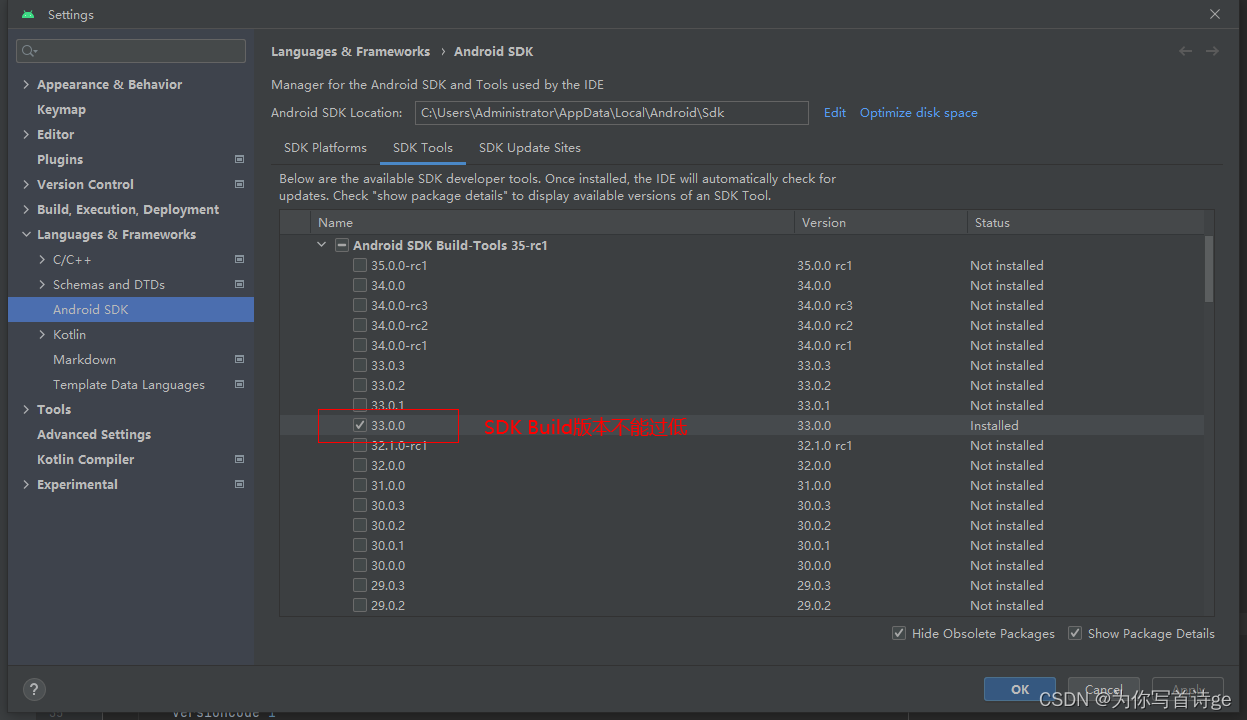
Task: Expand Build, Execution, Deployment section
Action: click(x=26, y=209)
